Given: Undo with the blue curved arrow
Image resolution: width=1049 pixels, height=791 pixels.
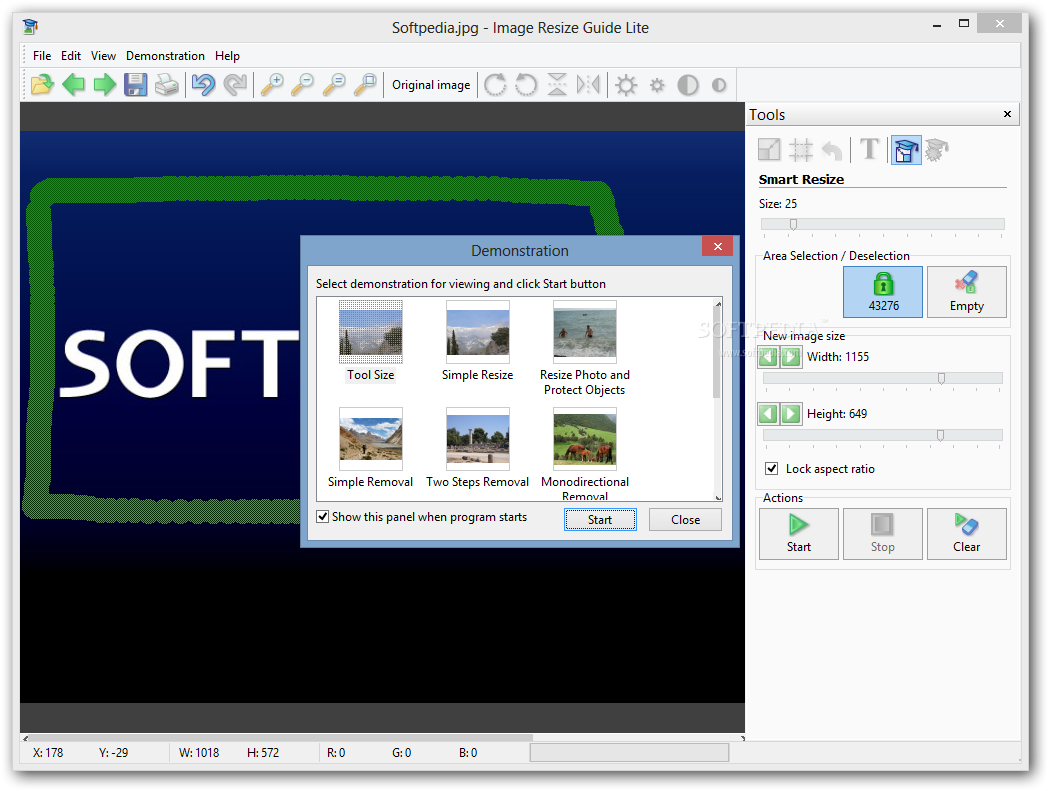Looking at the screenshot, I should [x=203, y=85].
